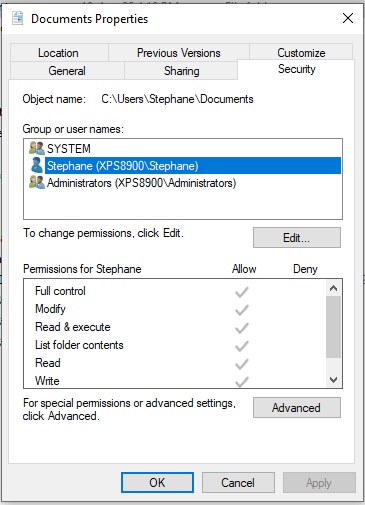Click the Administrators group icon

coord(37,182)
